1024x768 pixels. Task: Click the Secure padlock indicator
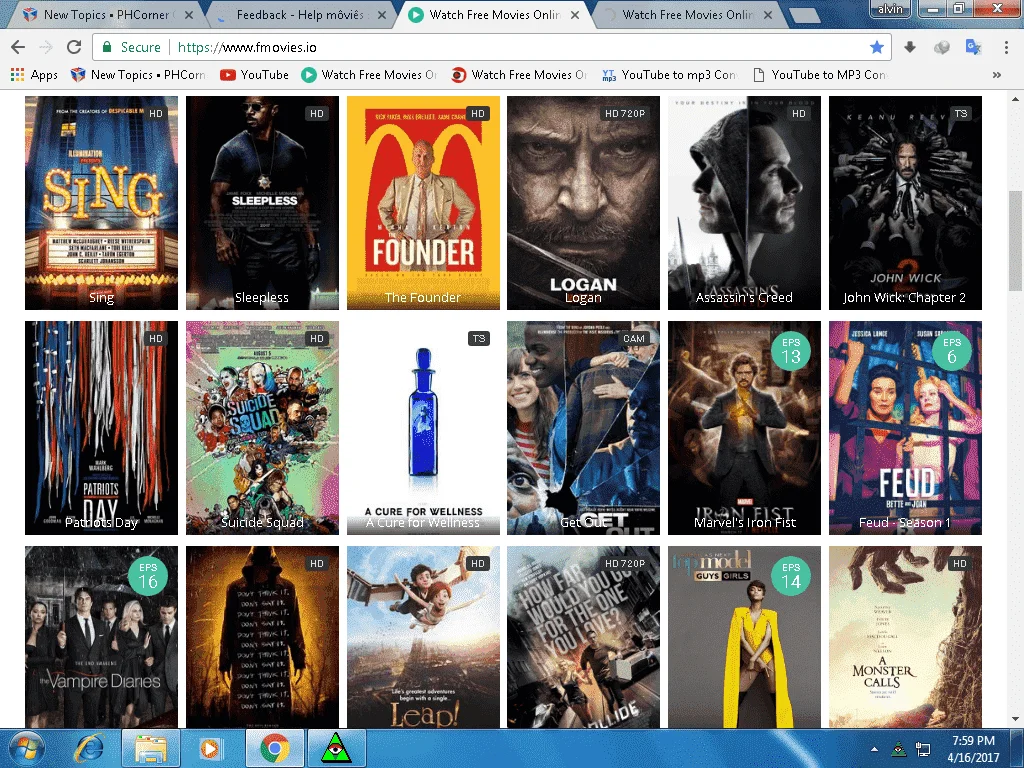pos(131,47)
